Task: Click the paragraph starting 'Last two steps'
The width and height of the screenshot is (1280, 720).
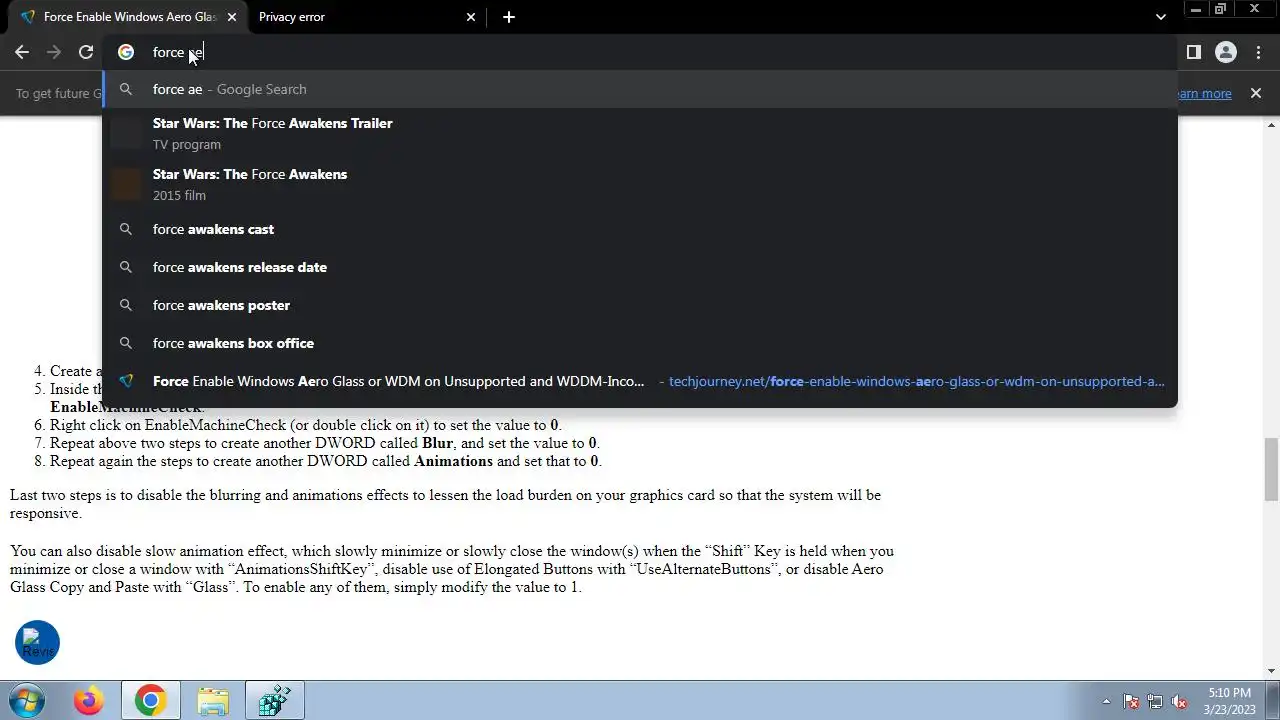Action: point(446,504)
